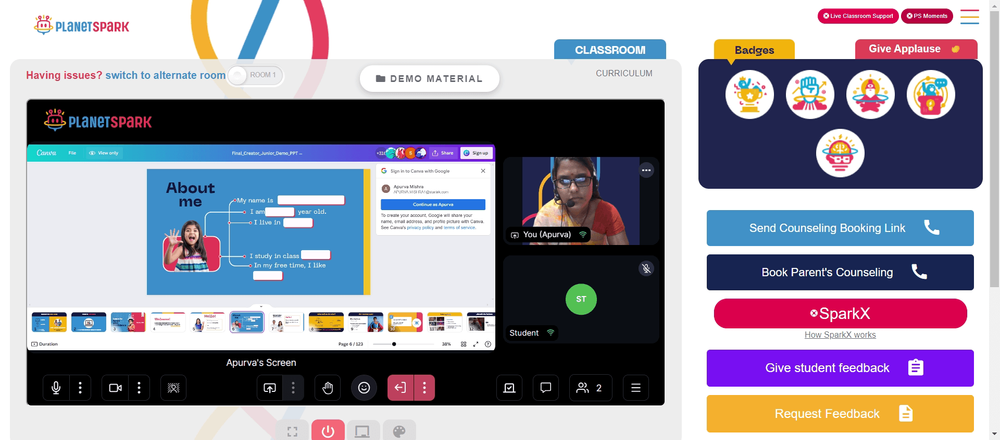
Task: Turn off camera in meeting toolbar
Action: pos(115,388)
